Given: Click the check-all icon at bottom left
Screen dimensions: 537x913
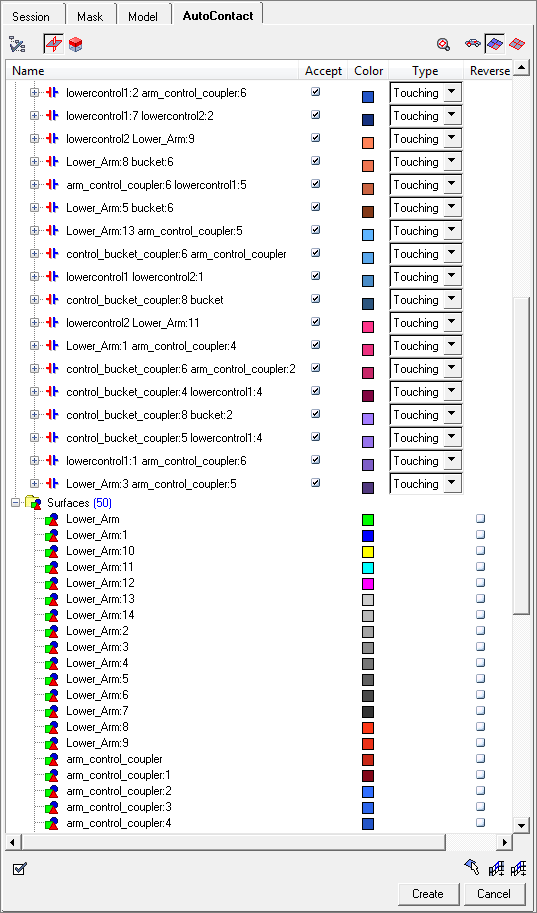Looking at the screenshot, I should (19, 869).
